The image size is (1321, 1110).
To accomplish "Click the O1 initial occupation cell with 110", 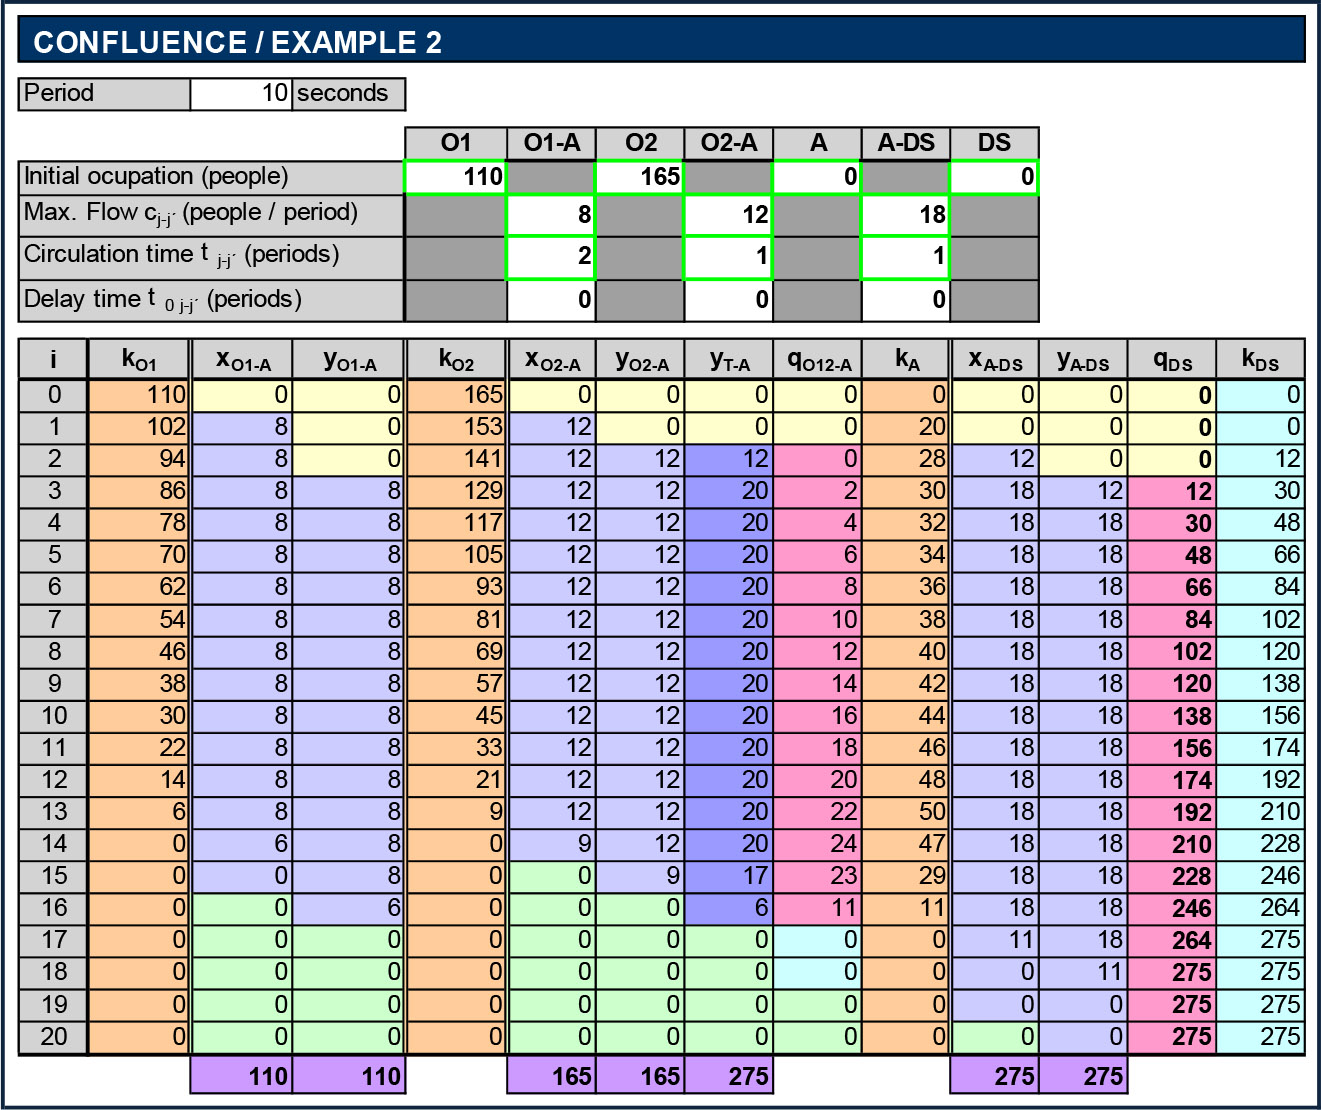I will coord(455,177).
